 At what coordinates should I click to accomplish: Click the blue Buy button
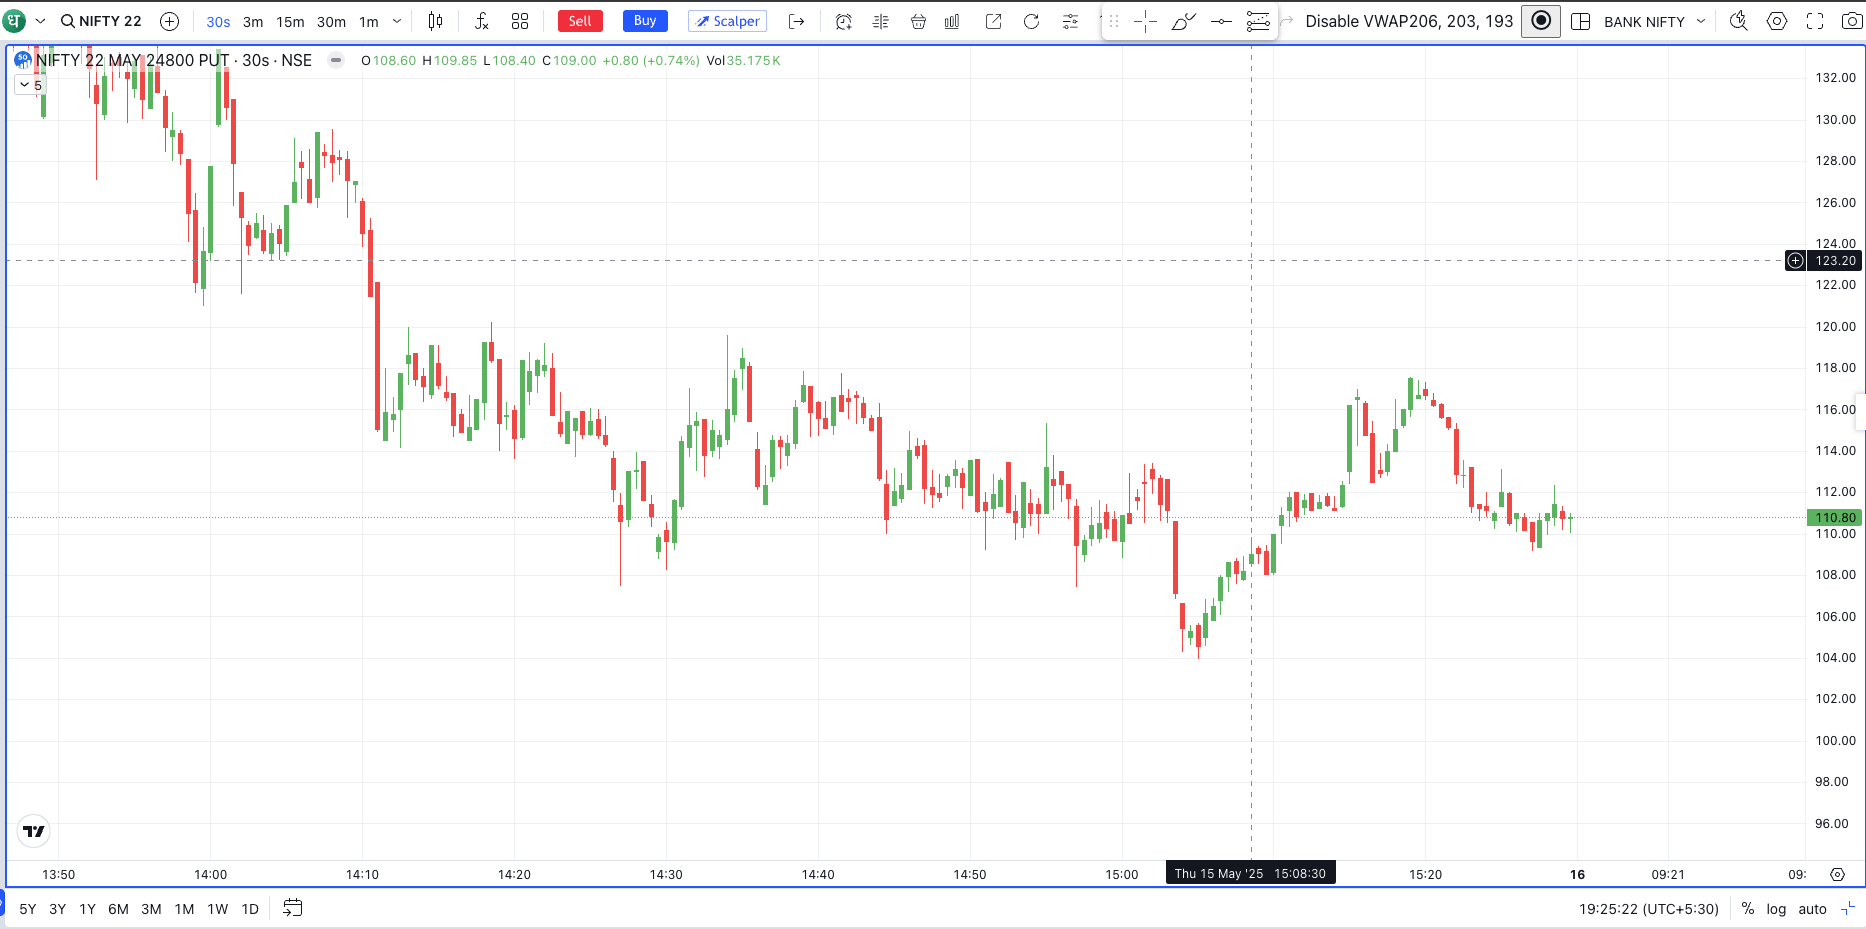tap(645, 21)
